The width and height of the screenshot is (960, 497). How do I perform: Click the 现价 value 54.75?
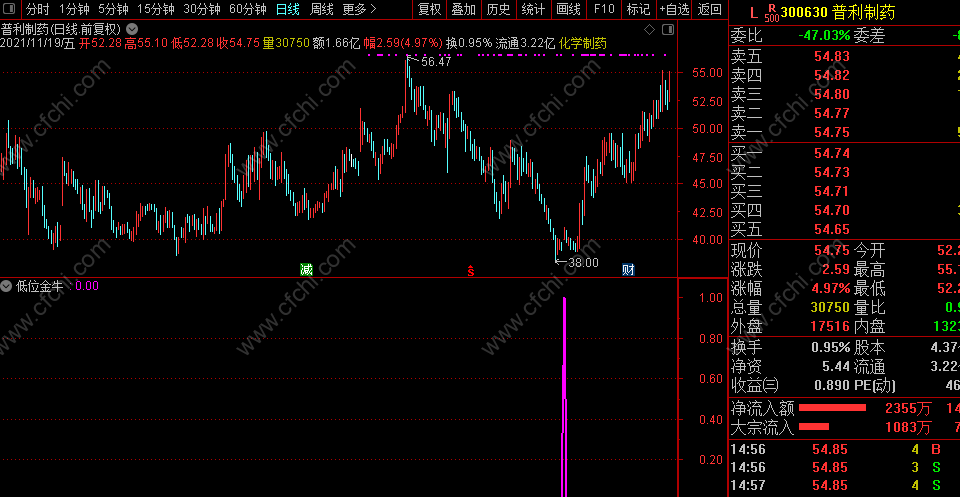(831, 250)
